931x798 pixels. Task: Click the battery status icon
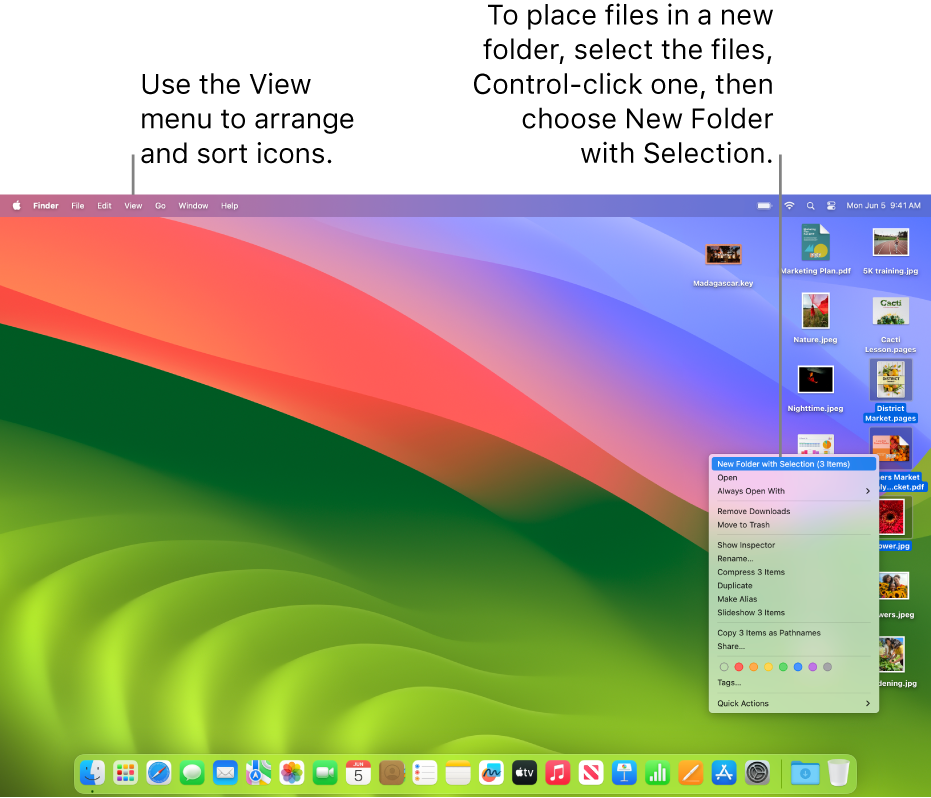tap(764, 205)
